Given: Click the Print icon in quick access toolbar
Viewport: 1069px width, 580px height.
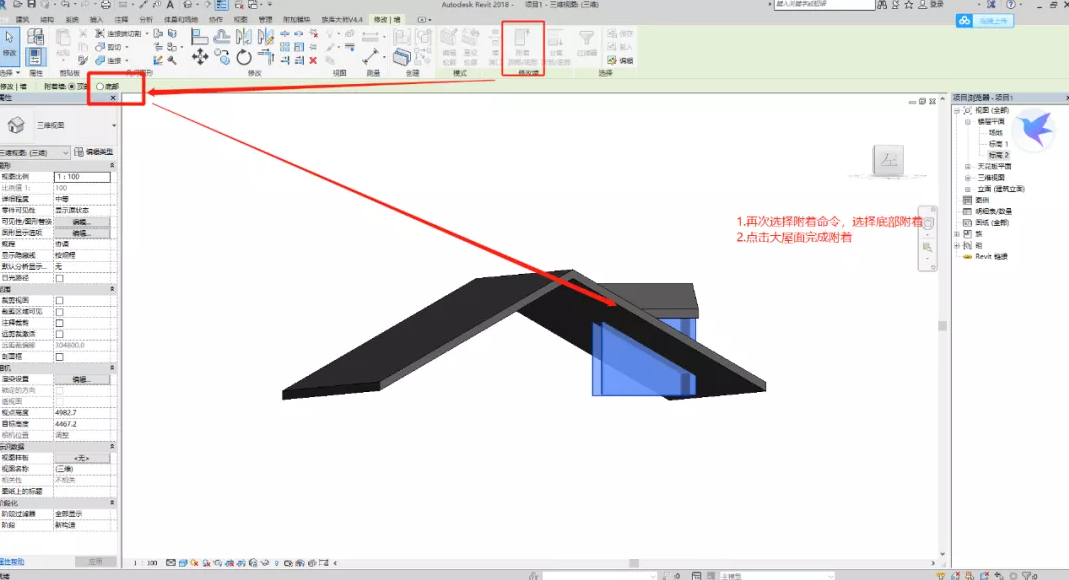Looking at the screenshot, I should 106,4.
